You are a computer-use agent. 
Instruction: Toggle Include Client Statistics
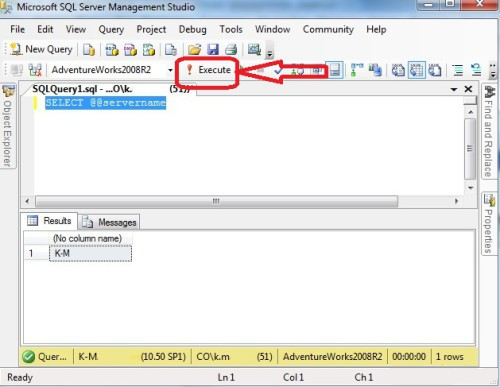pos(375,70)
